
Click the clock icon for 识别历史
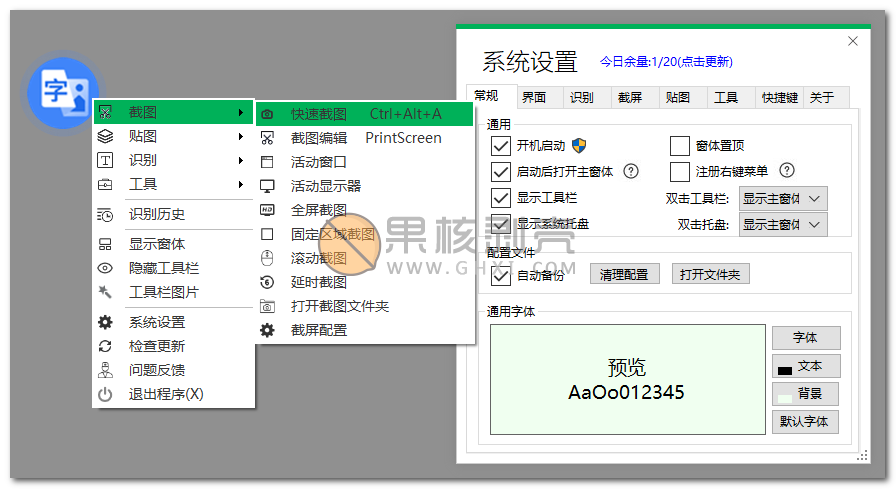coord(105,214)
